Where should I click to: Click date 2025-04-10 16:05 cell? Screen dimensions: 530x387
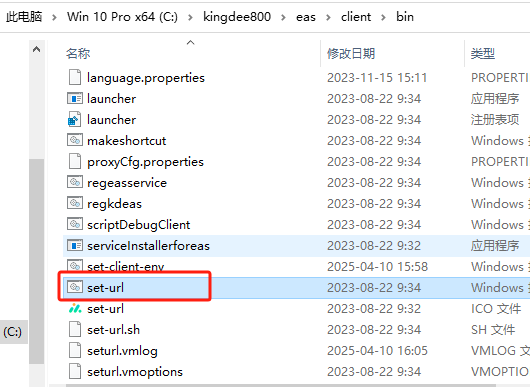click(377, 351)
